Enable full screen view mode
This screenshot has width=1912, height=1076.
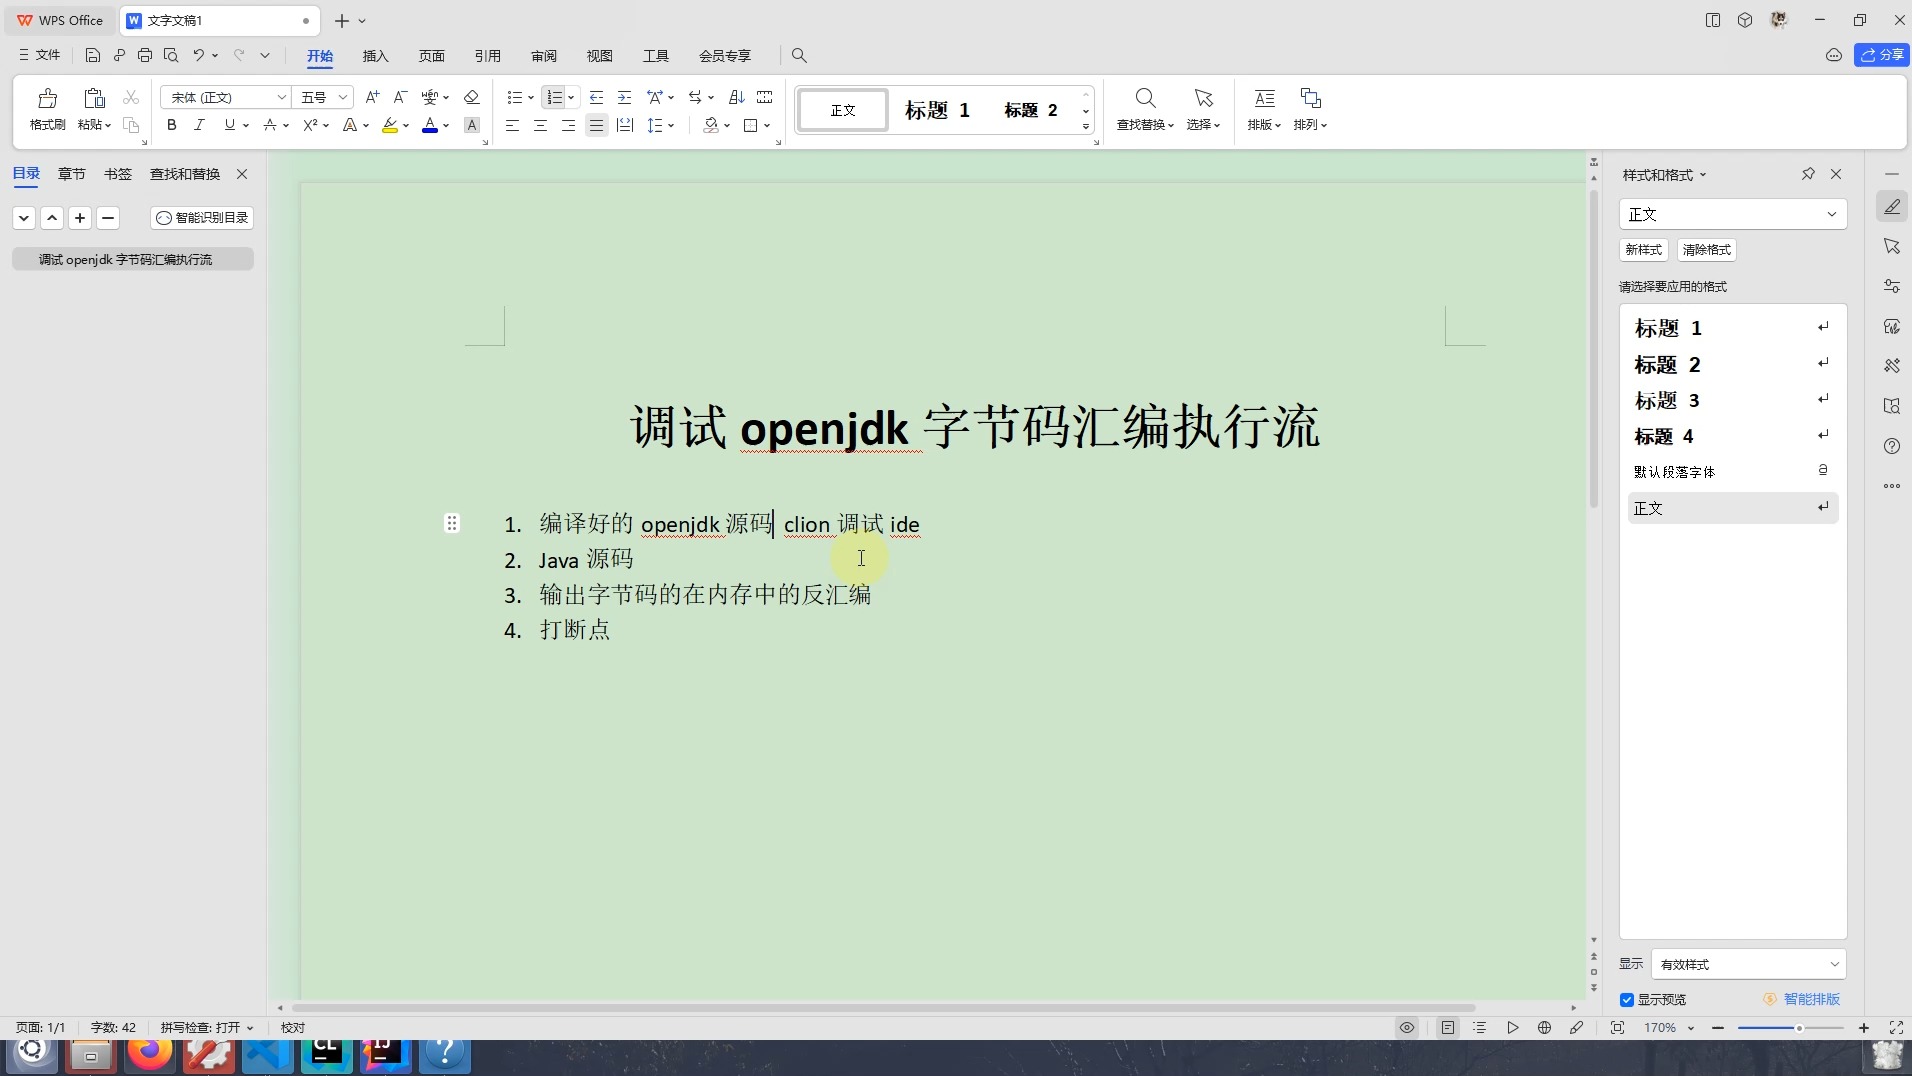tap(1895, 1027)
